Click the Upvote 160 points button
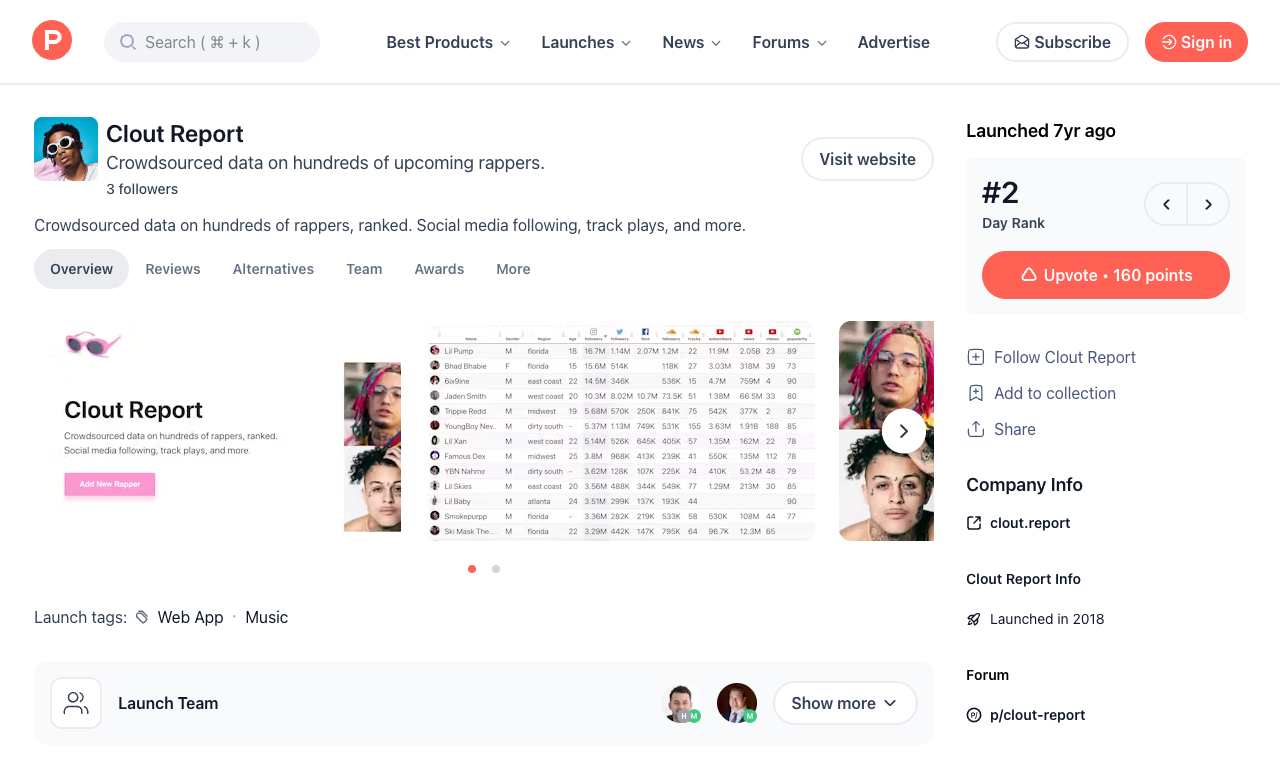Viewport: 1280px width, 760px height. pyautogui.click(x=1106, y=275)
